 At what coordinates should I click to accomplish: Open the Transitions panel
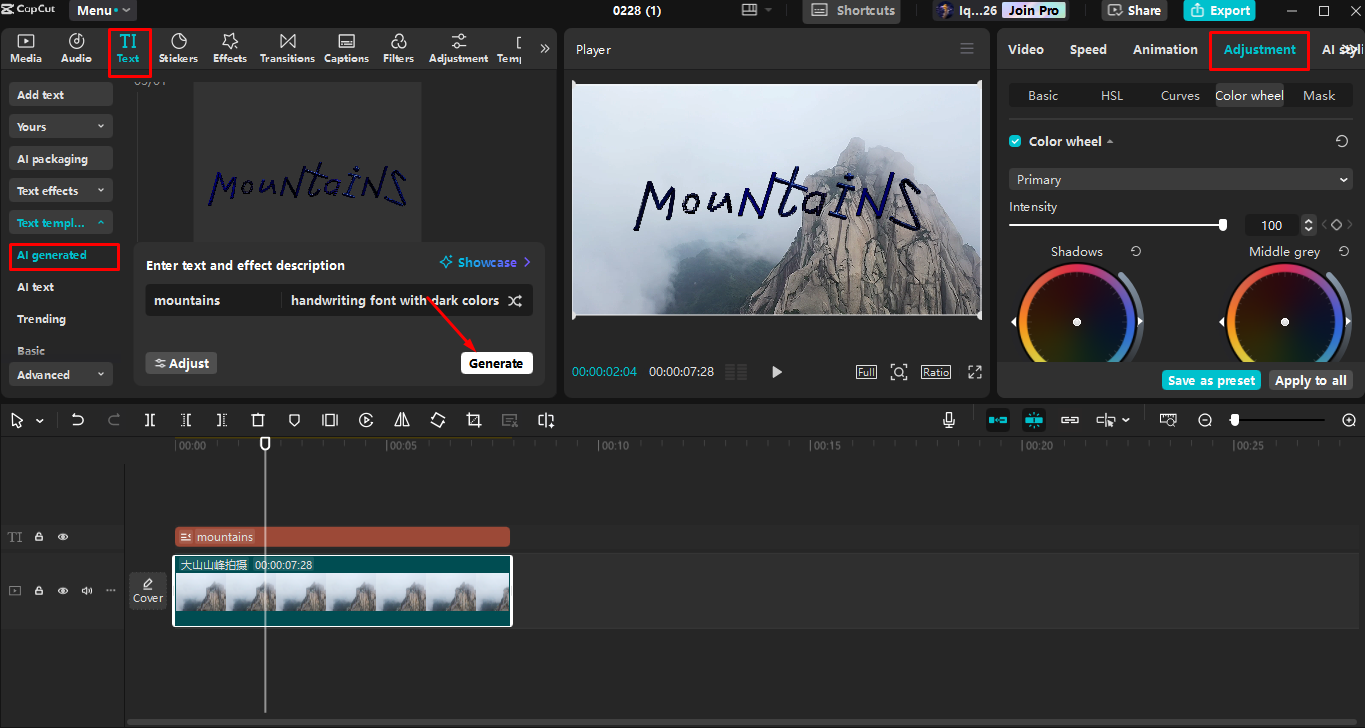coord(287,47)
